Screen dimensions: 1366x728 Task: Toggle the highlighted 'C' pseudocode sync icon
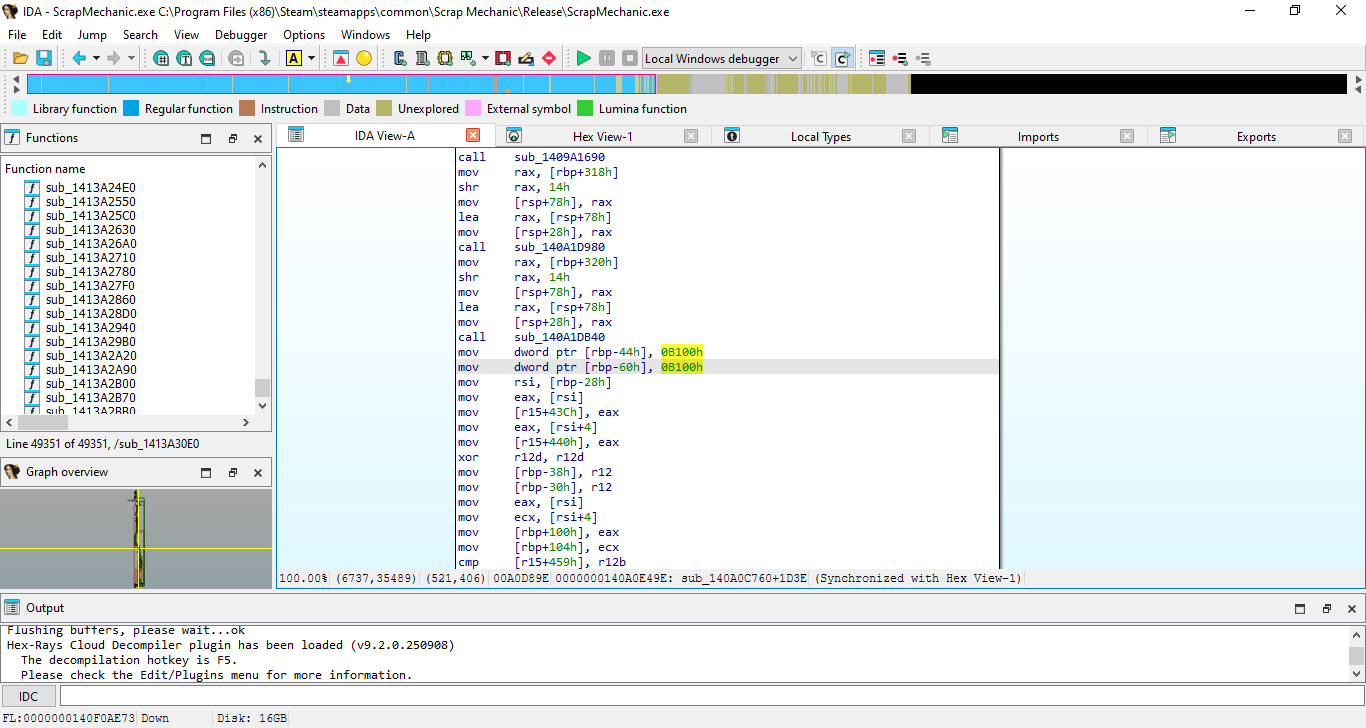[x=842, y=58]
